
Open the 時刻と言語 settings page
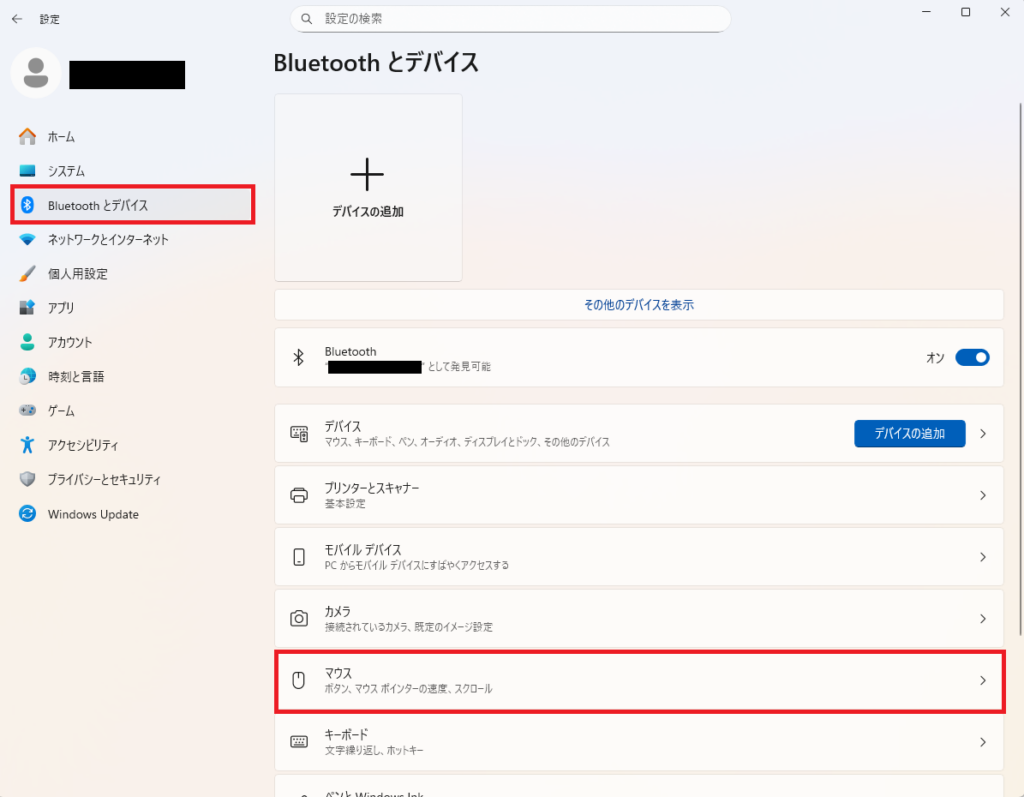[x=28, y=376]
